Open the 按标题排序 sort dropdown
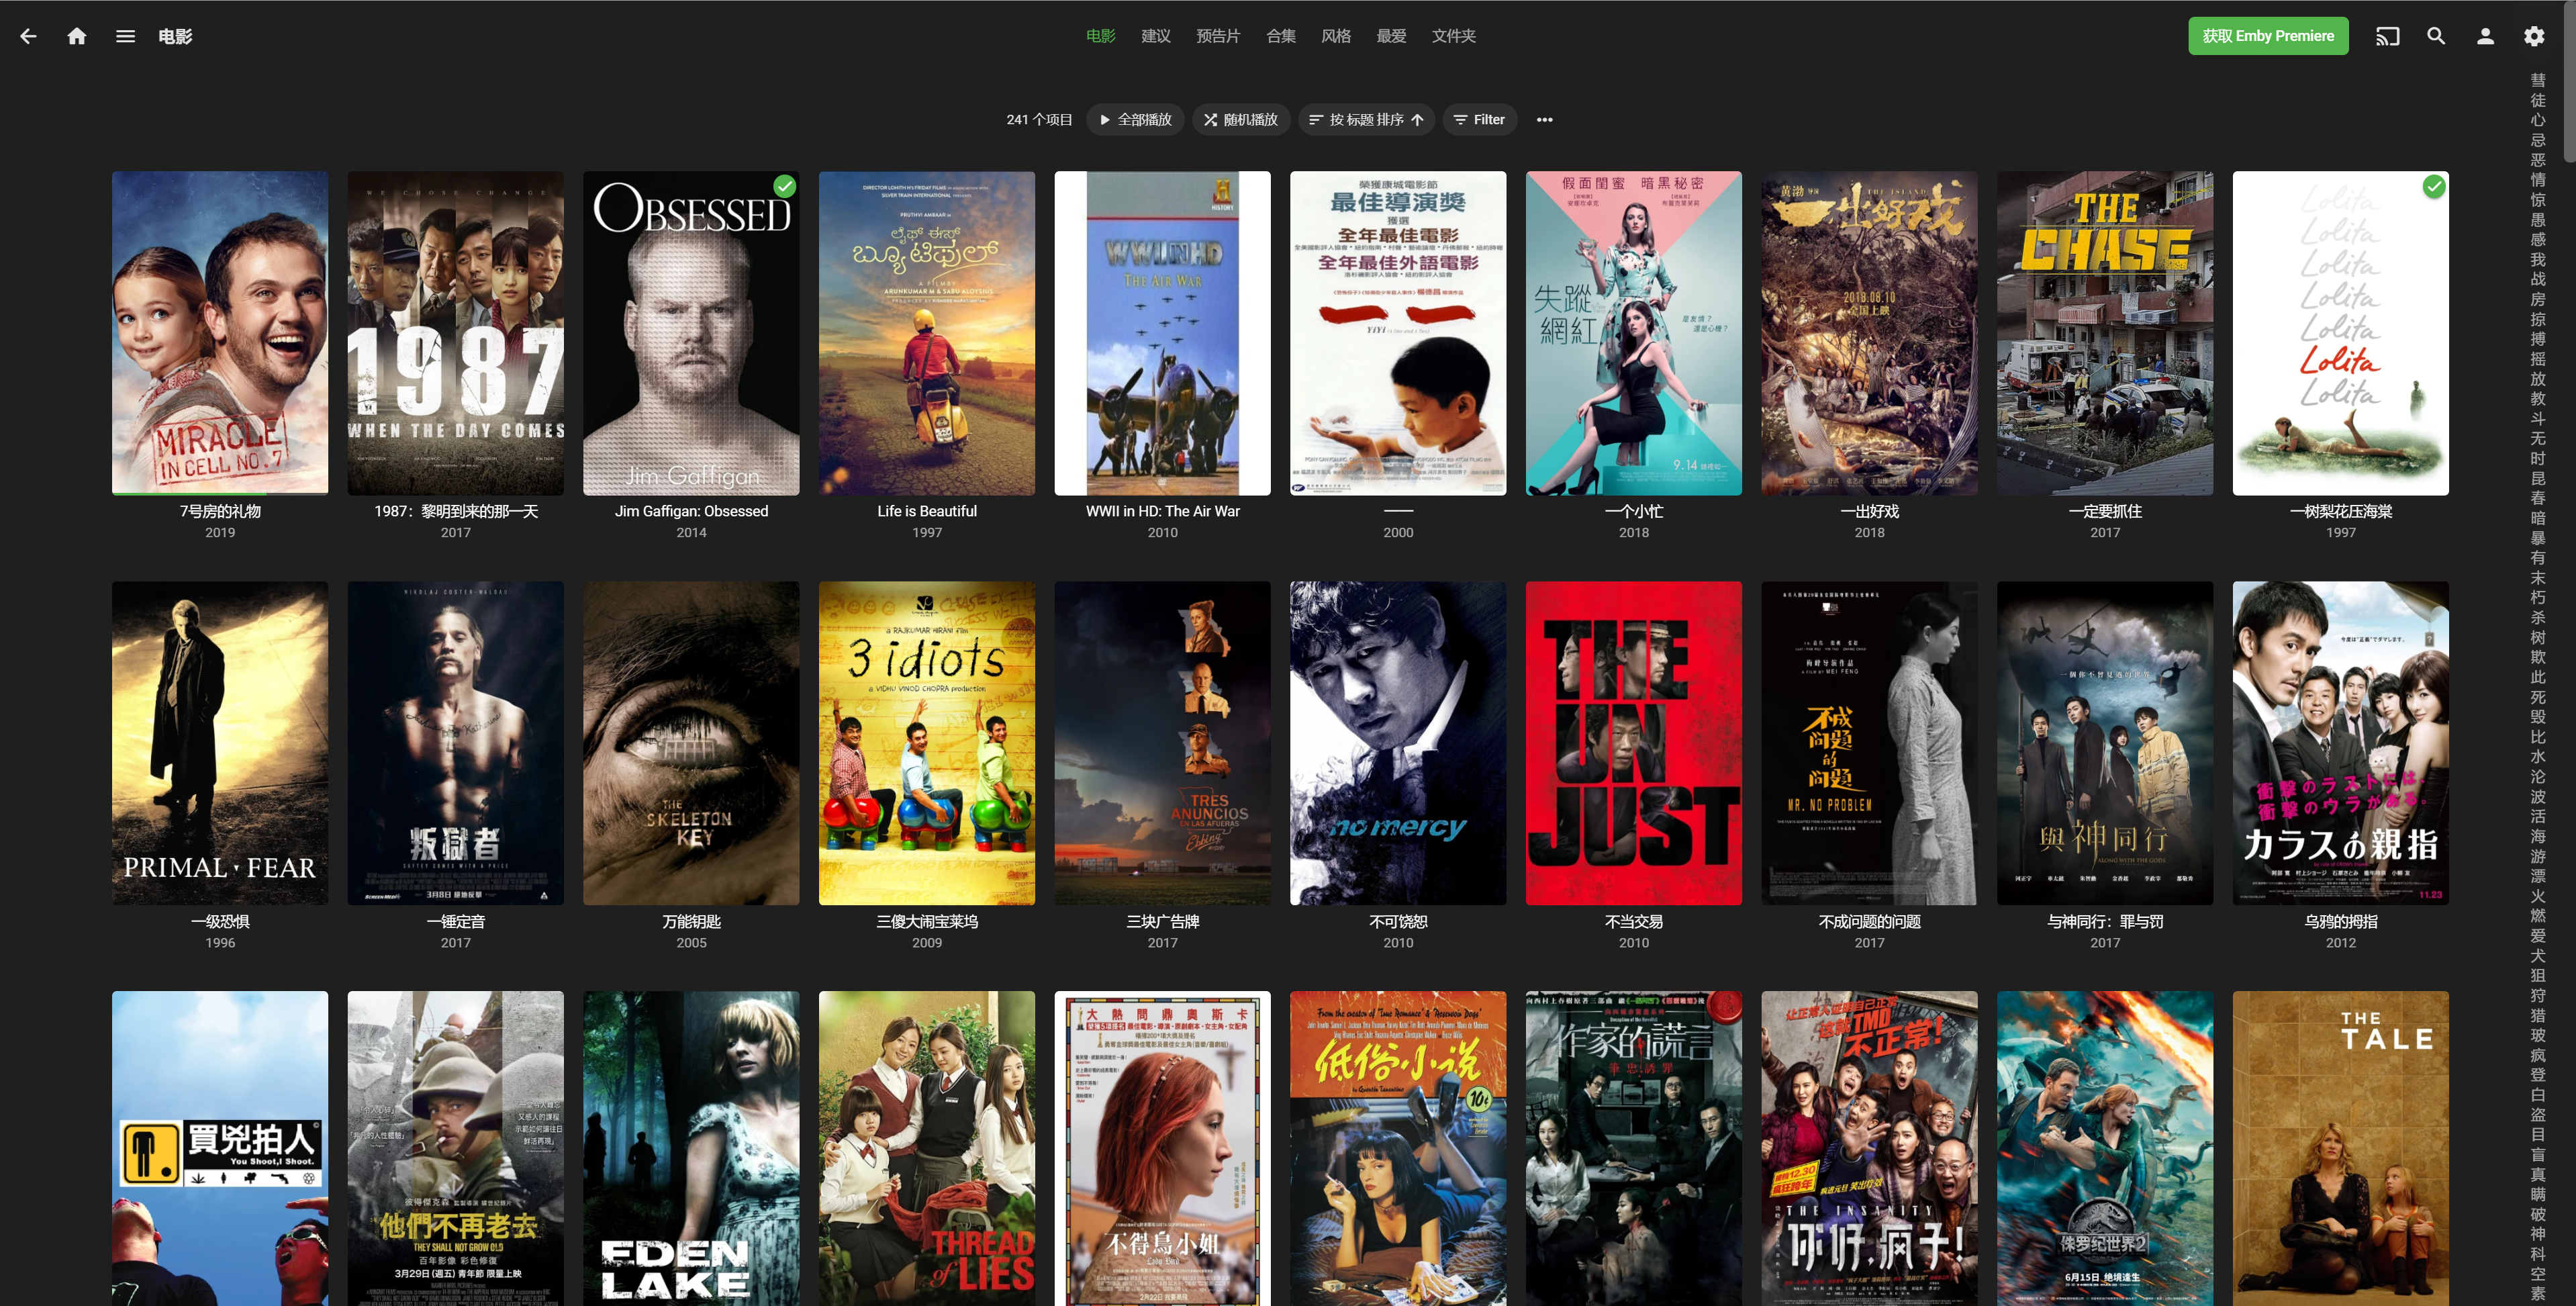This screenshot has width=2576, height=1306. pos(1367,120)
